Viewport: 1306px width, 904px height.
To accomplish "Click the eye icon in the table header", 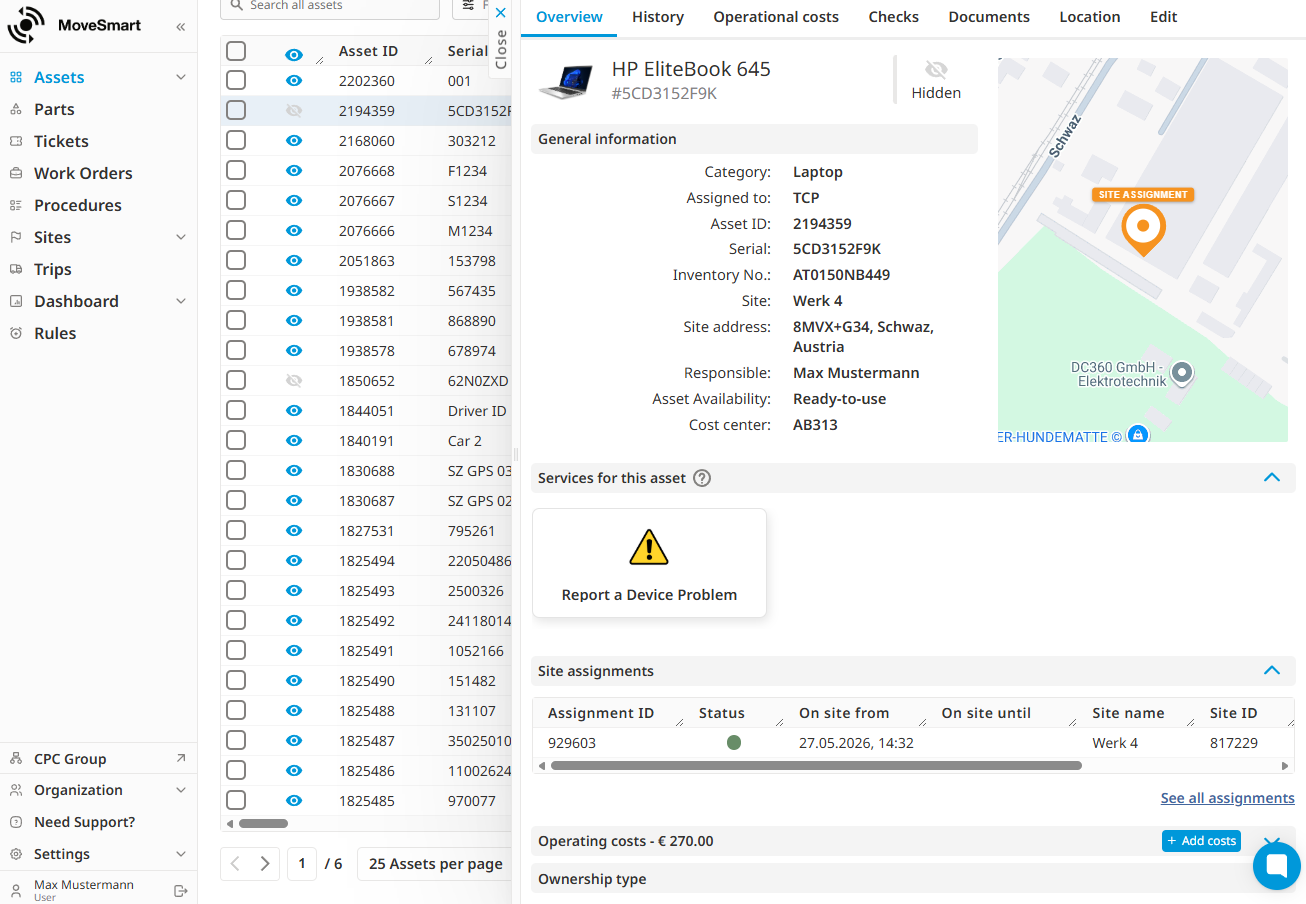I will (x=294, y=54).
